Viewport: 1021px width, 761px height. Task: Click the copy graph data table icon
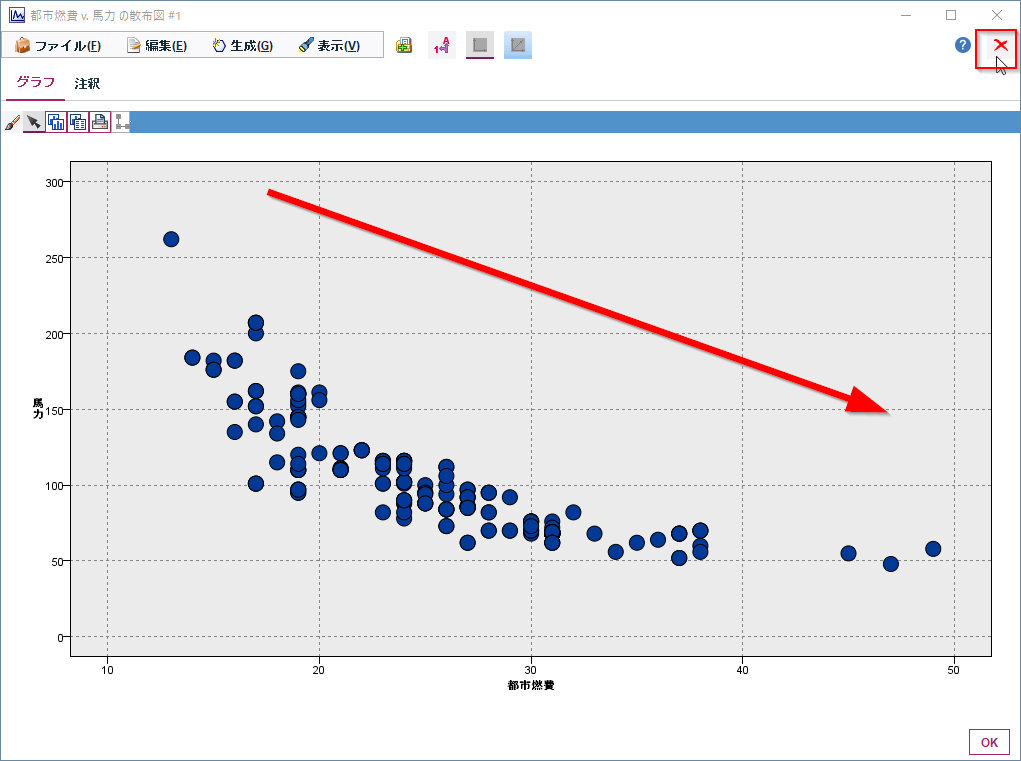(x=78, y=122)
